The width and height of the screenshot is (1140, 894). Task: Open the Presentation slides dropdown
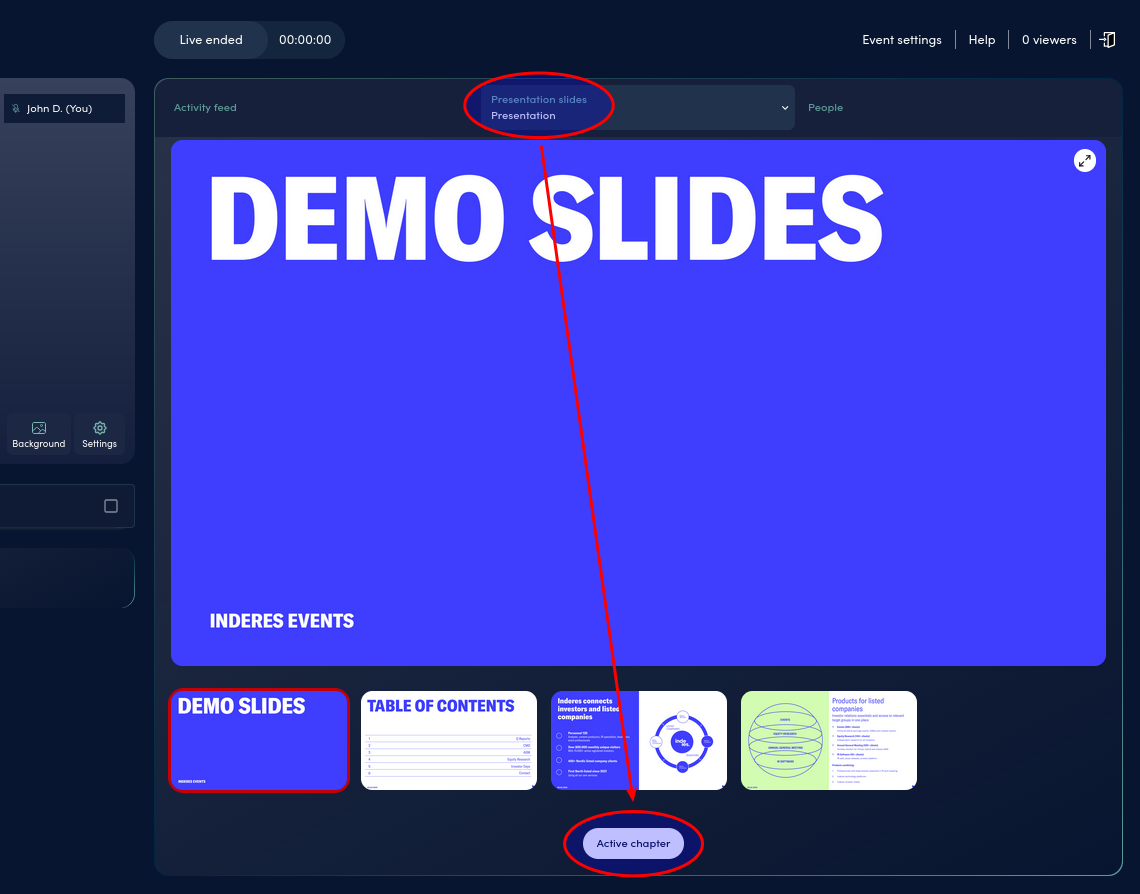tap(784, 107)
